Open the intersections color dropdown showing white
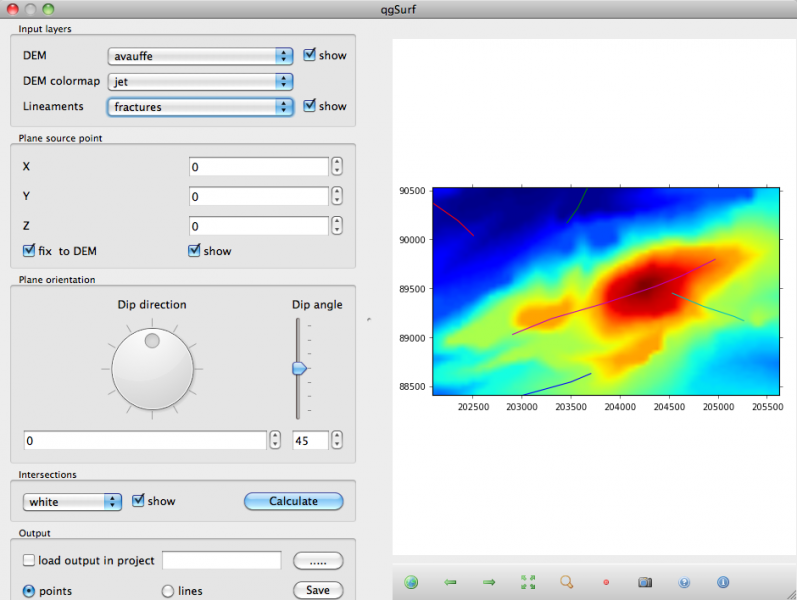Screen dimensions: 797x600 [72, 502]
